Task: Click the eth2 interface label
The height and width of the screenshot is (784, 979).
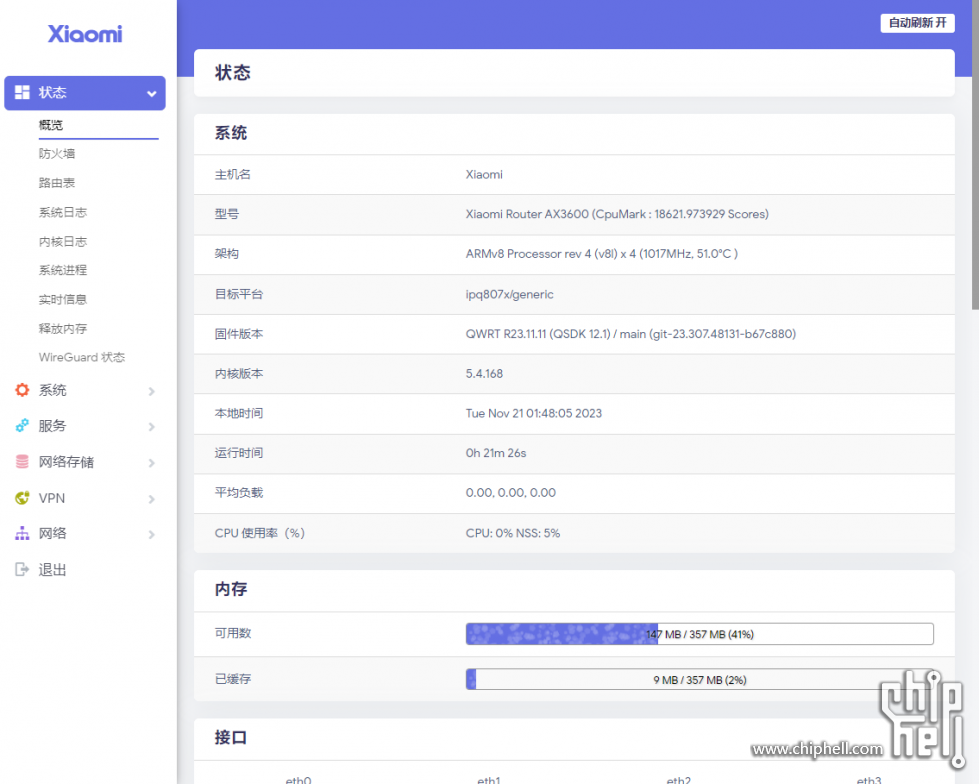Action: pyautogui.click(x=679, y=780)
